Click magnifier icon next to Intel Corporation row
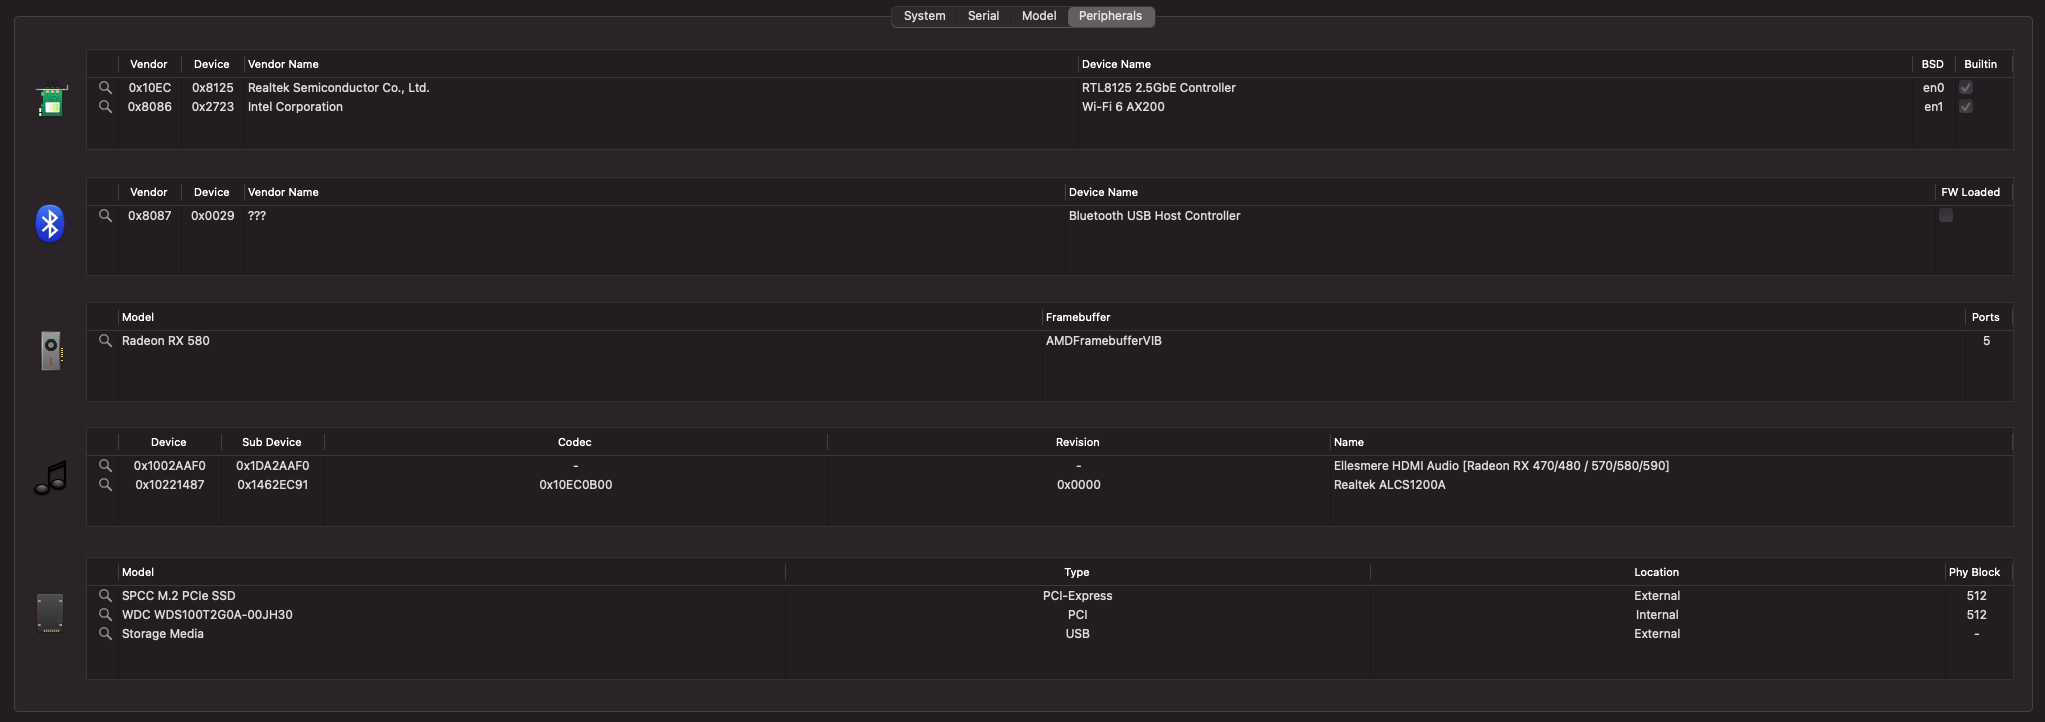2045x722 pixels. pyautogui.click(x=105, y=107)
